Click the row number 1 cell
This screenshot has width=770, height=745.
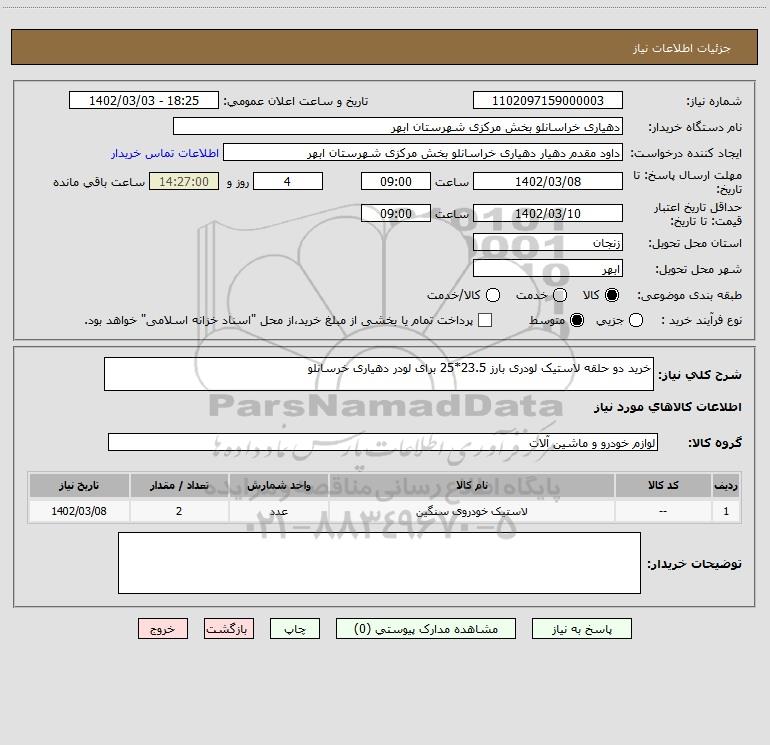(726, 511)
